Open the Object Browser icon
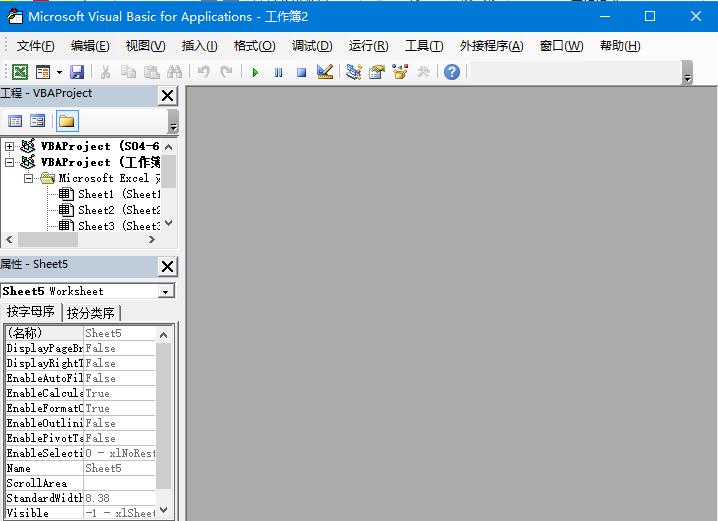Viewport: 718px width, 521px height. (x=400, y=72)
